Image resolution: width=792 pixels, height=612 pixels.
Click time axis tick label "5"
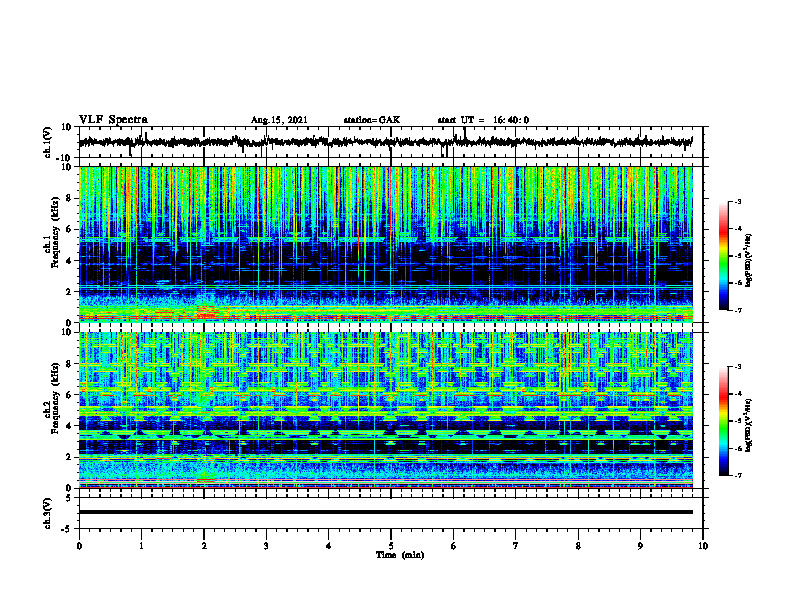[x=391, y=546]
